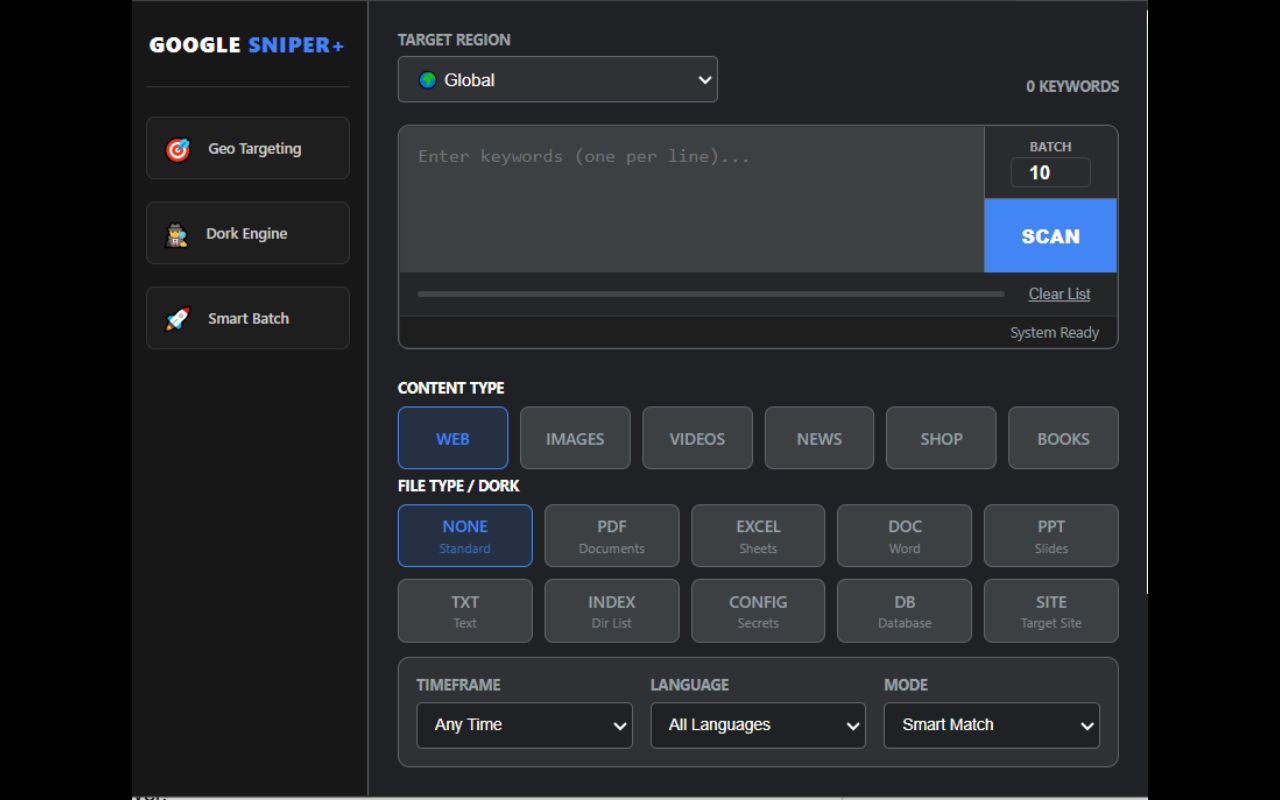Click the LANGUAGE label

(690, 685)
